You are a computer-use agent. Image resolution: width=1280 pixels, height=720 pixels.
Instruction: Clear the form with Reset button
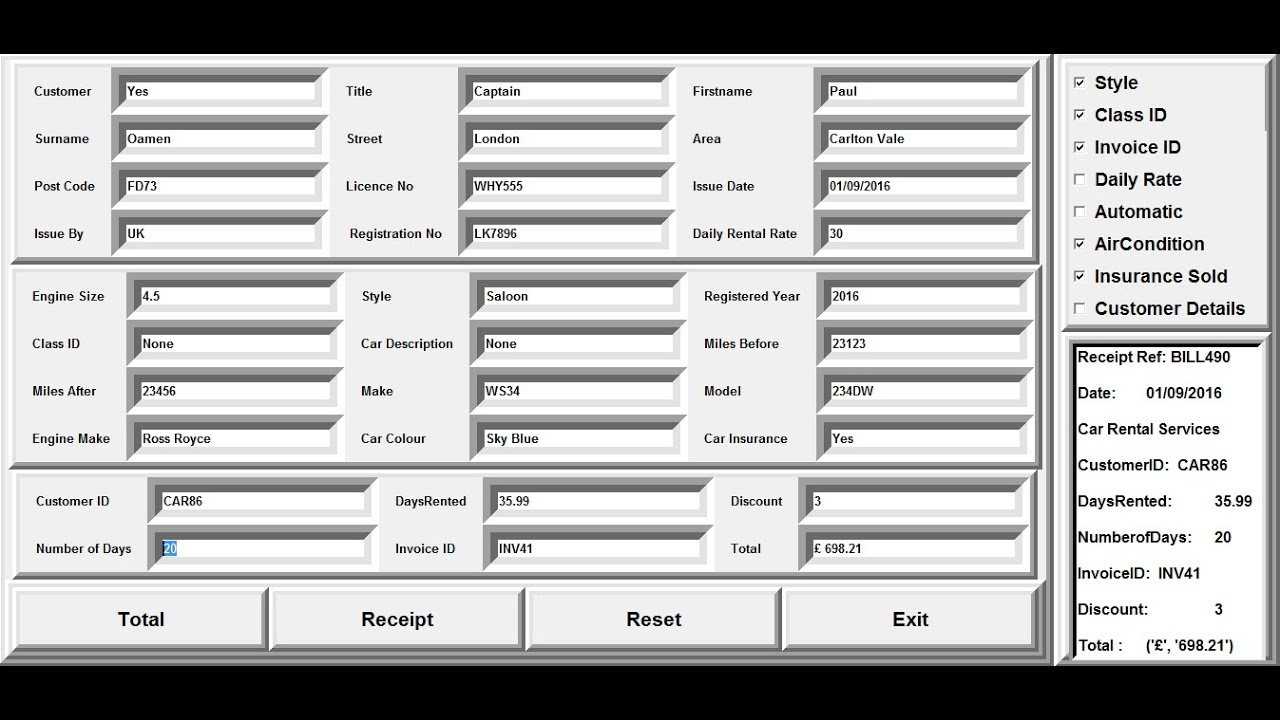pyautogui.click(x=654, y=619)
